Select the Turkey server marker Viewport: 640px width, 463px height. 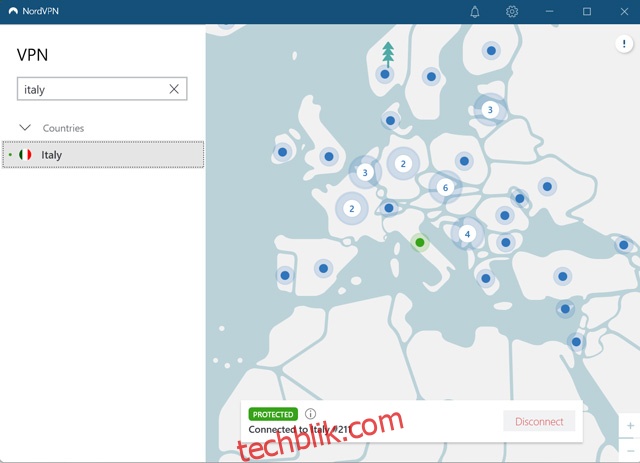click(x=562, y=276)
